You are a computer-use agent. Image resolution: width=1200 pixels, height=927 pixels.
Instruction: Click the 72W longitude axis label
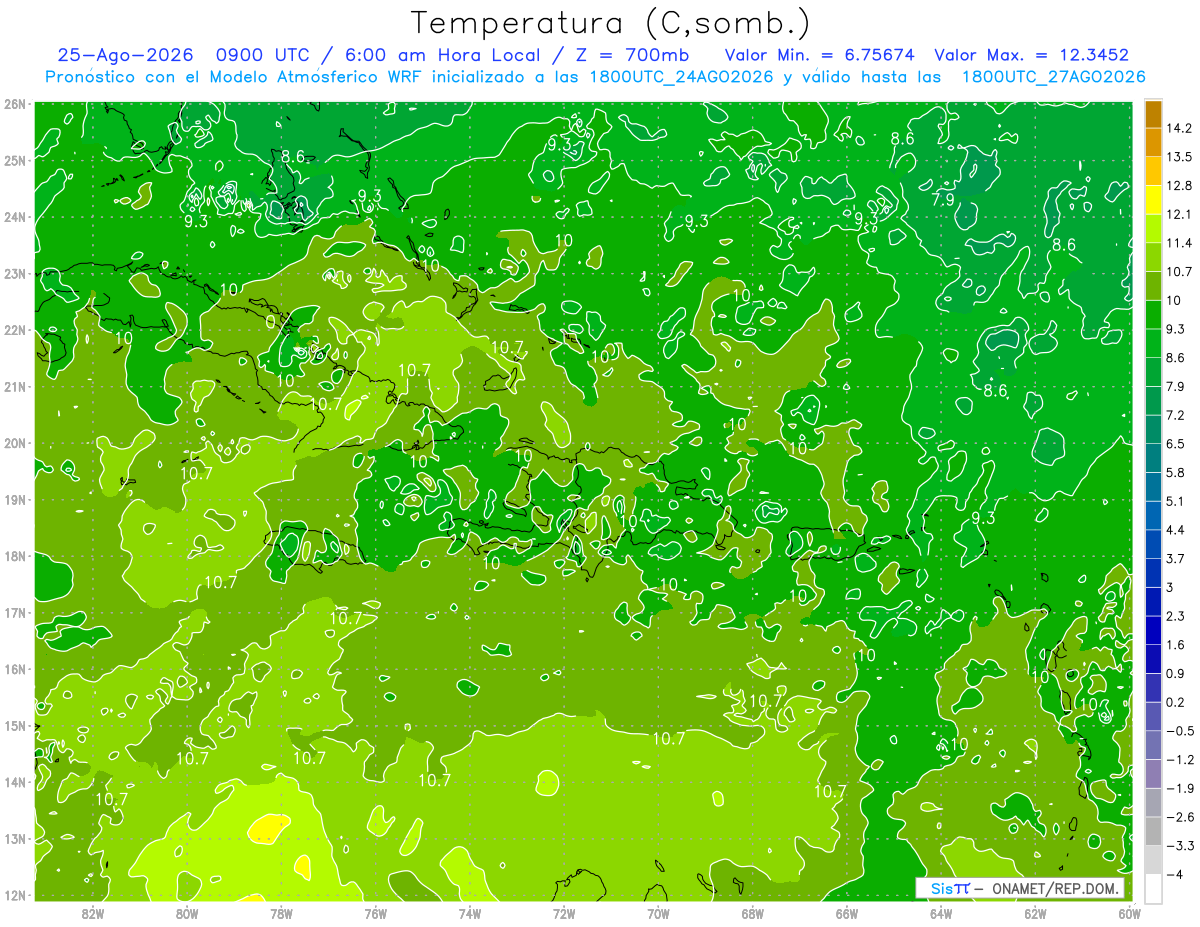click(x=564, y=913)
